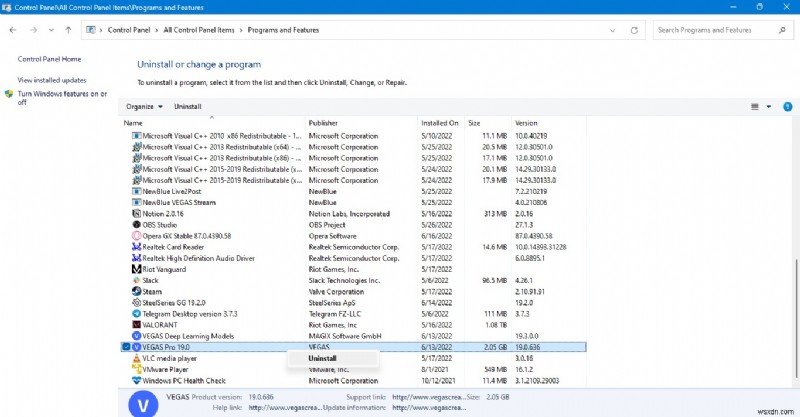The image size is (800, 417).
Task: Click the VLC media player cone icon
Action: 136,358
